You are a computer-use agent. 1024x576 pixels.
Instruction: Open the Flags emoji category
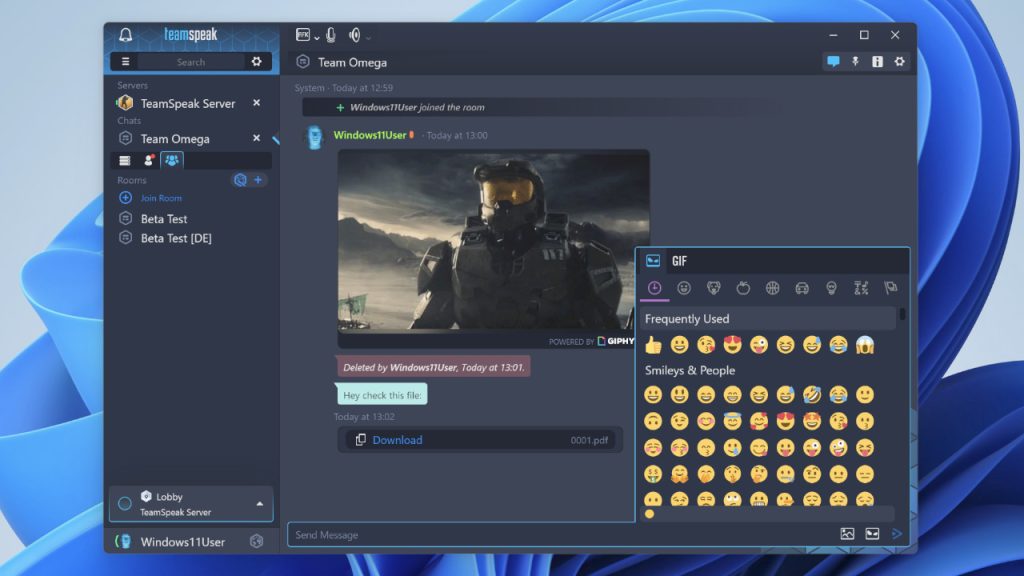pyautogui.click(x=890, y=288)
